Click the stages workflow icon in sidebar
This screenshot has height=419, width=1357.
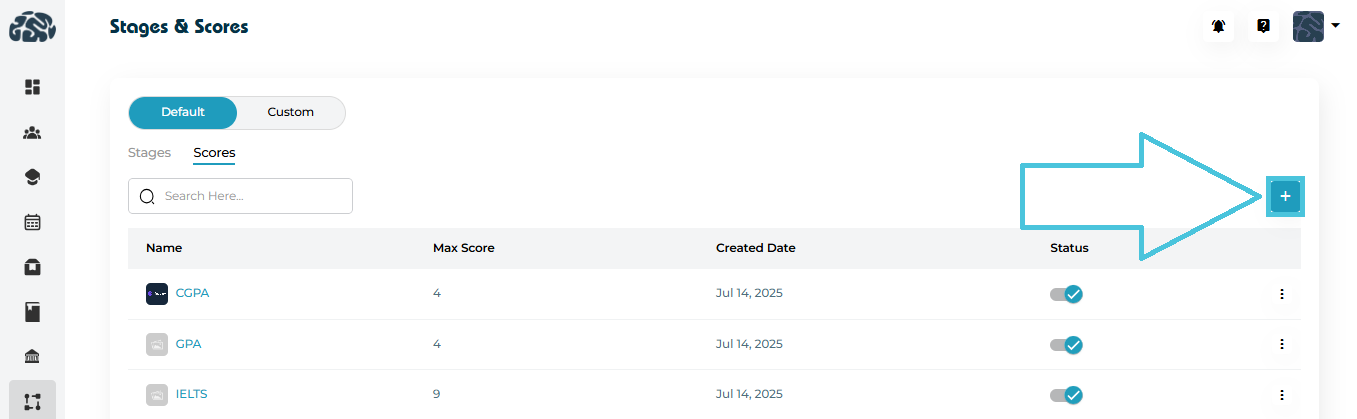[x=32, y=401]
